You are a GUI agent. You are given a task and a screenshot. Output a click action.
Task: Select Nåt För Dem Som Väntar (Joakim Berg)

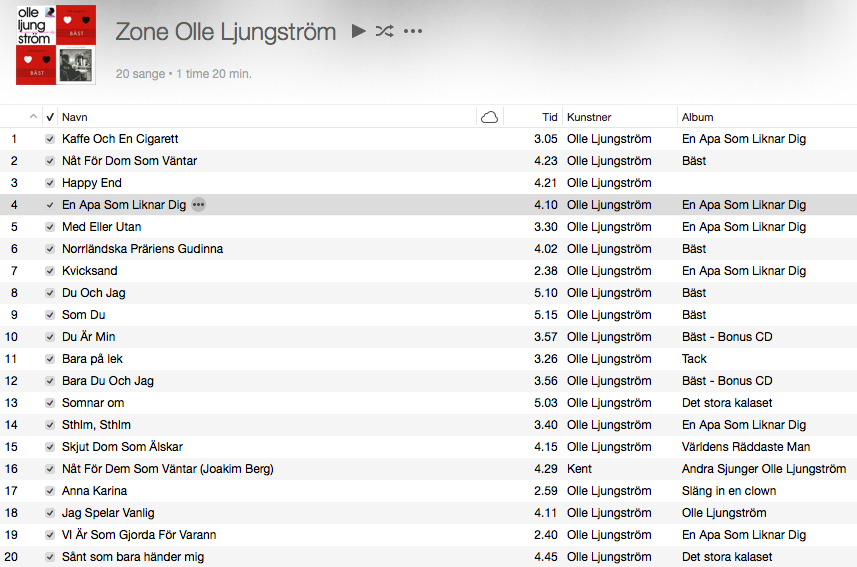(167, 469)
